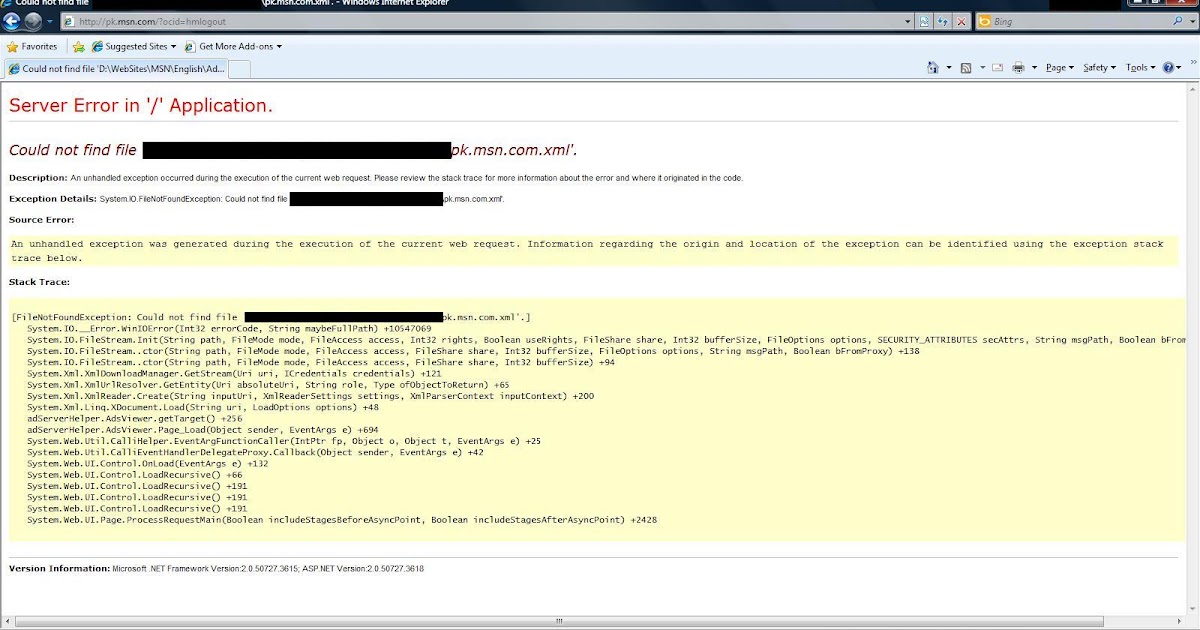Click the System.Web.UI.Control.OnLoad stack line

148,463
